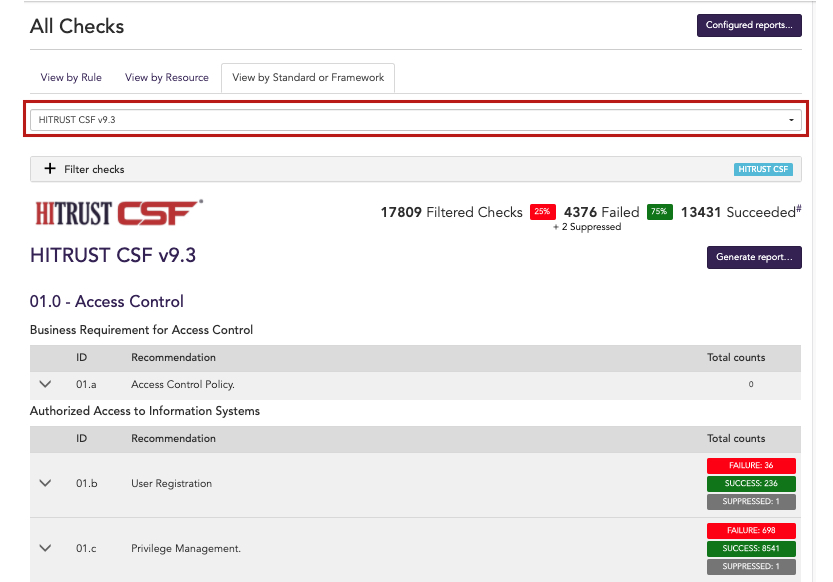
Task: Switch to View by Resource tab
Action: pyautogui.click(x=167, y=78)
